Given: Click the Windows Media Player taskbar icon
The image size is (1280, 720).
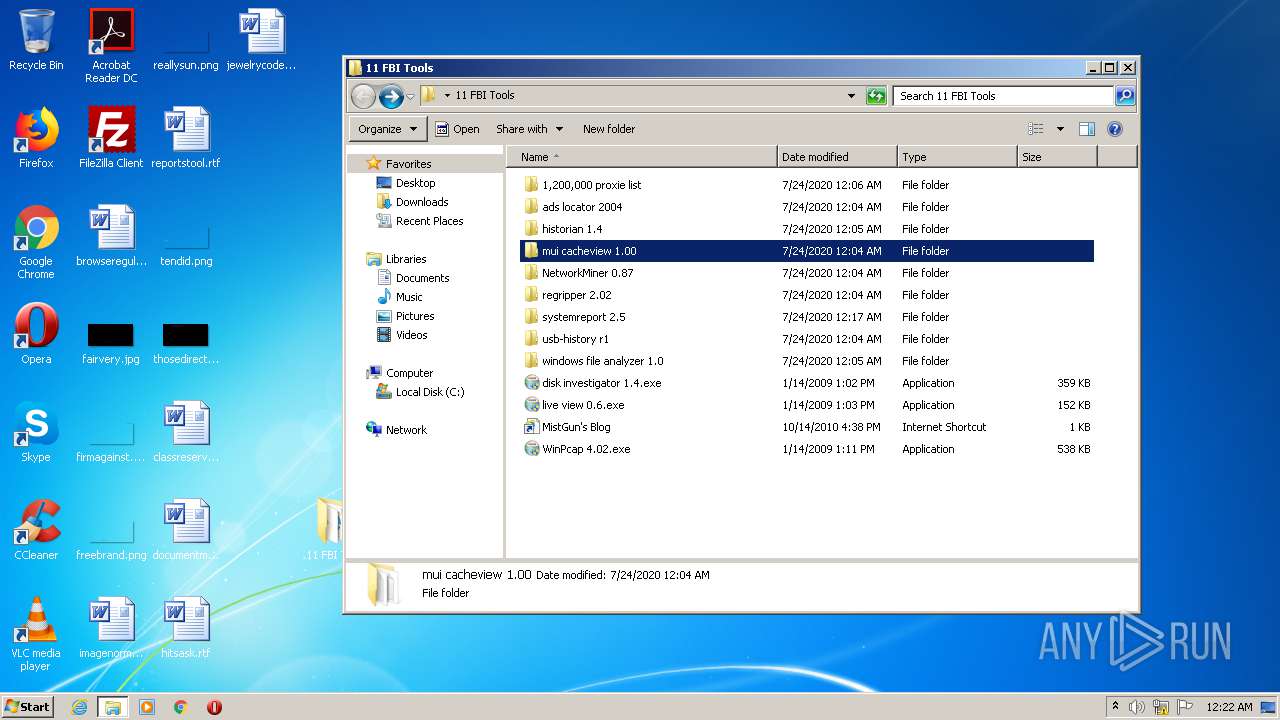Looking at the screenshot, I should click(147, 707).
